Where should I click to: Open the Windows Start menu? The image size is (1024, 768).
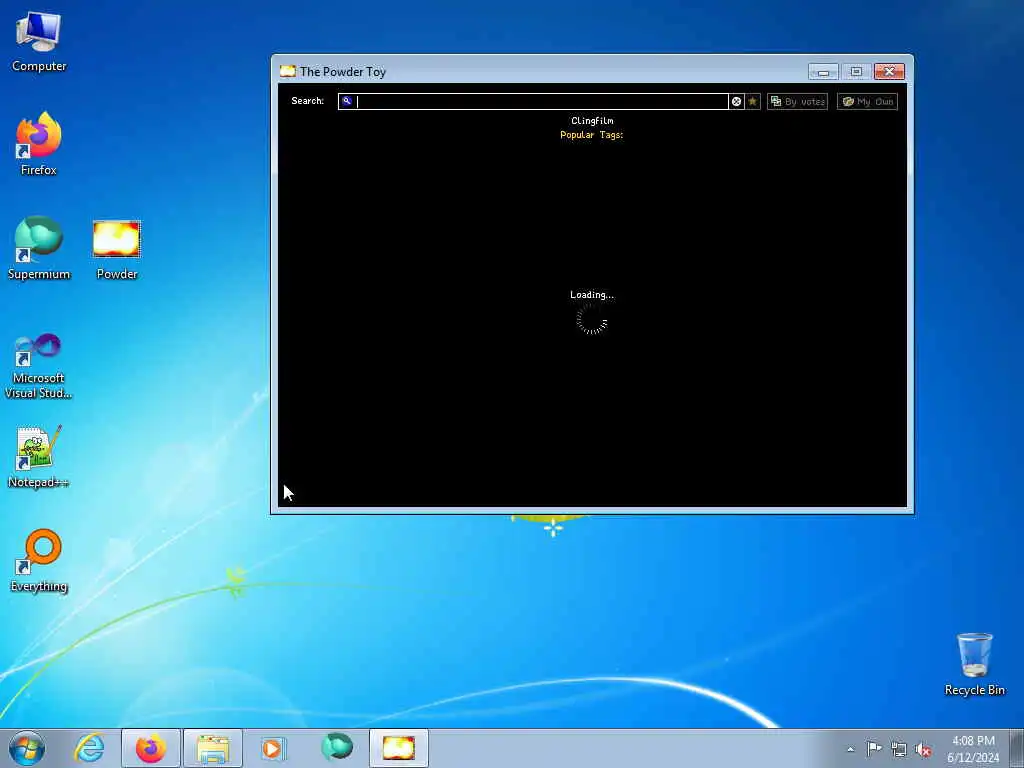pos(27,748)
